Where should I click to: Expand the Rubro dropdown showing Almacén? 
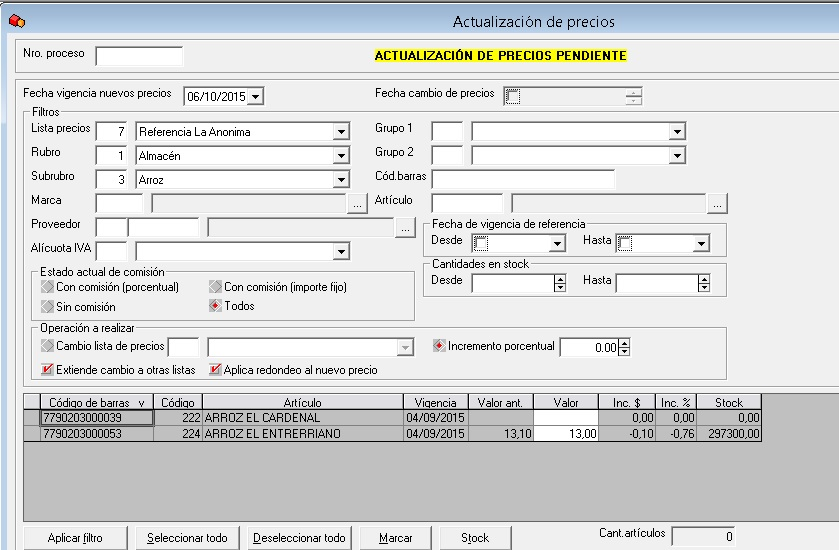(341, 156)
